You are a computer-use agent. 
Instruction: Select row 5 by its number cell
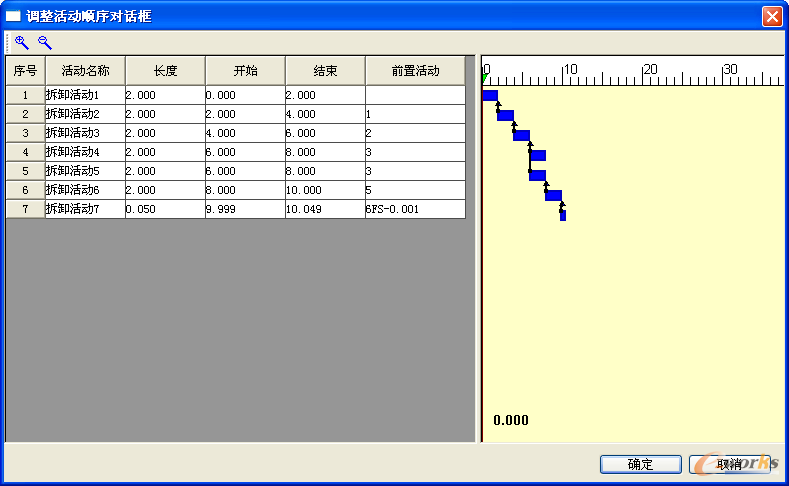click(25, 171)
